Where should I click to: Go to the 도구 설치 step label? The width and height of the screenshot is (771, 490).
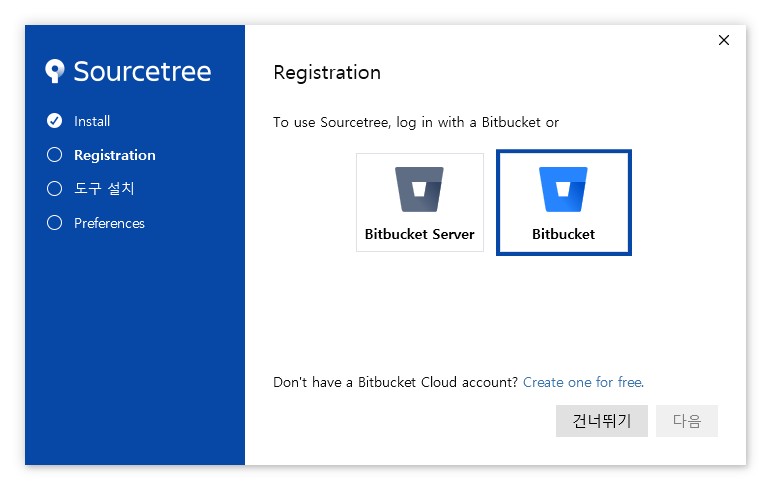point(104,189)
